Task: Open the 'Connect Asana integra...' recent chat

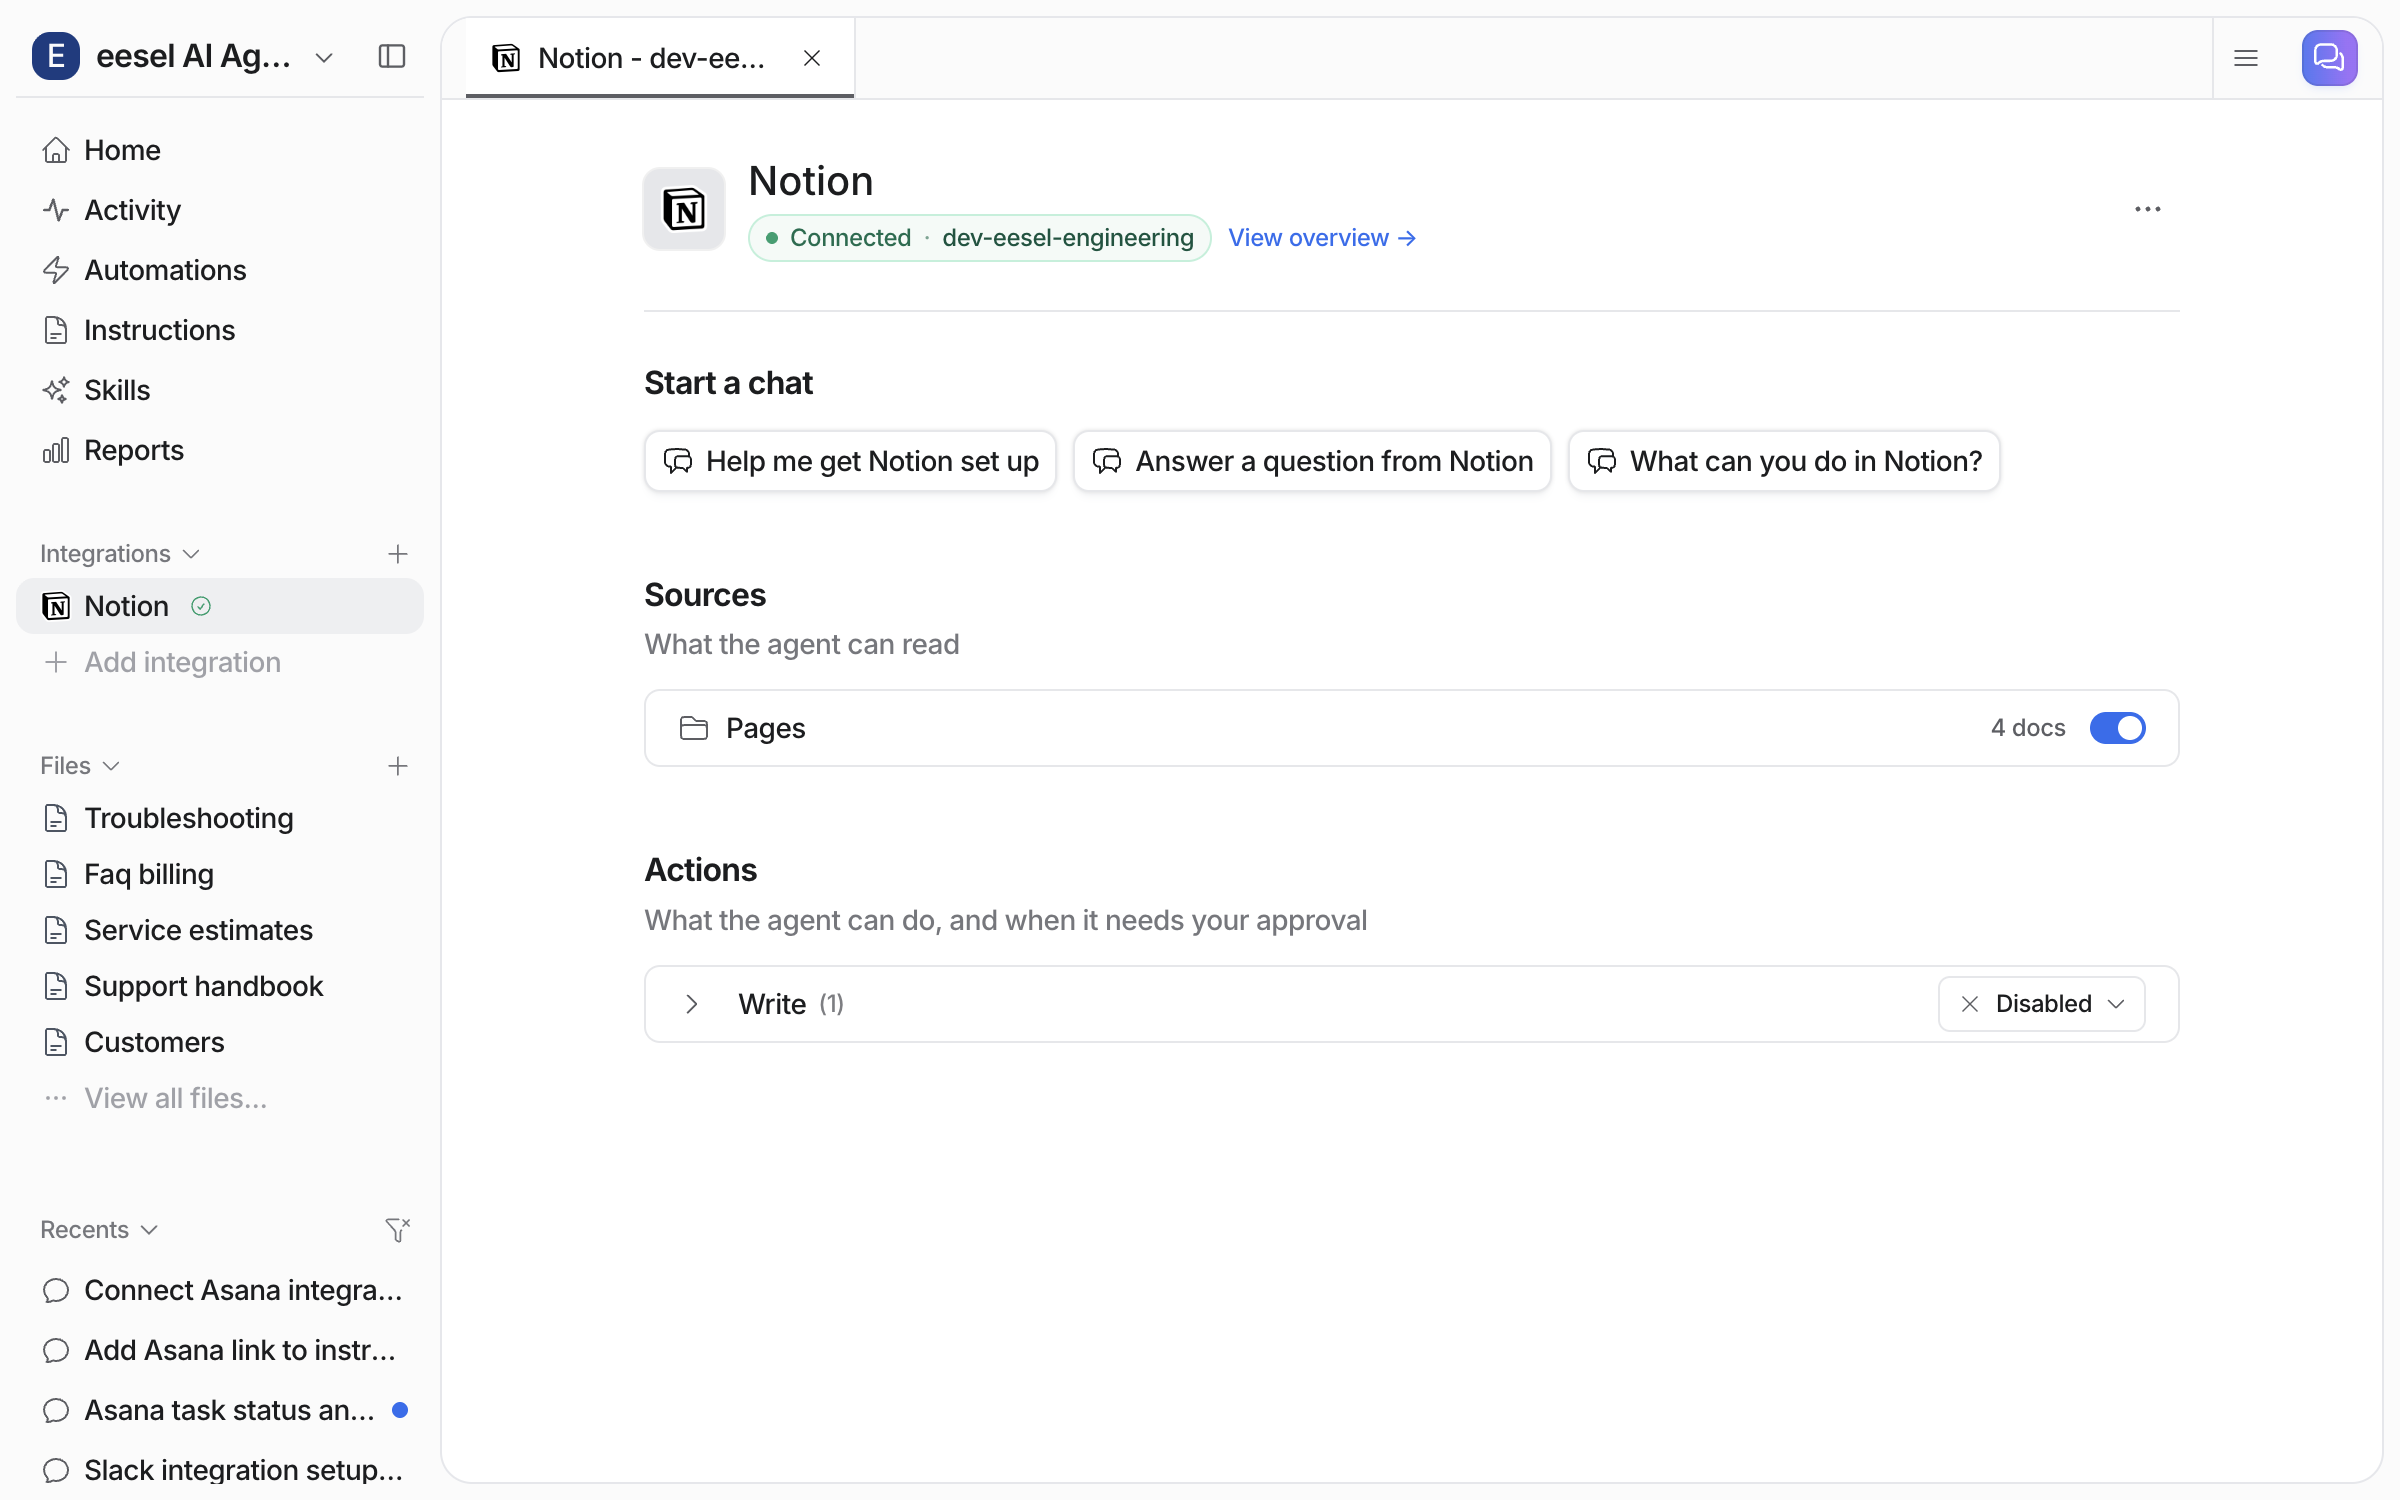Action: pos(220,1290)
